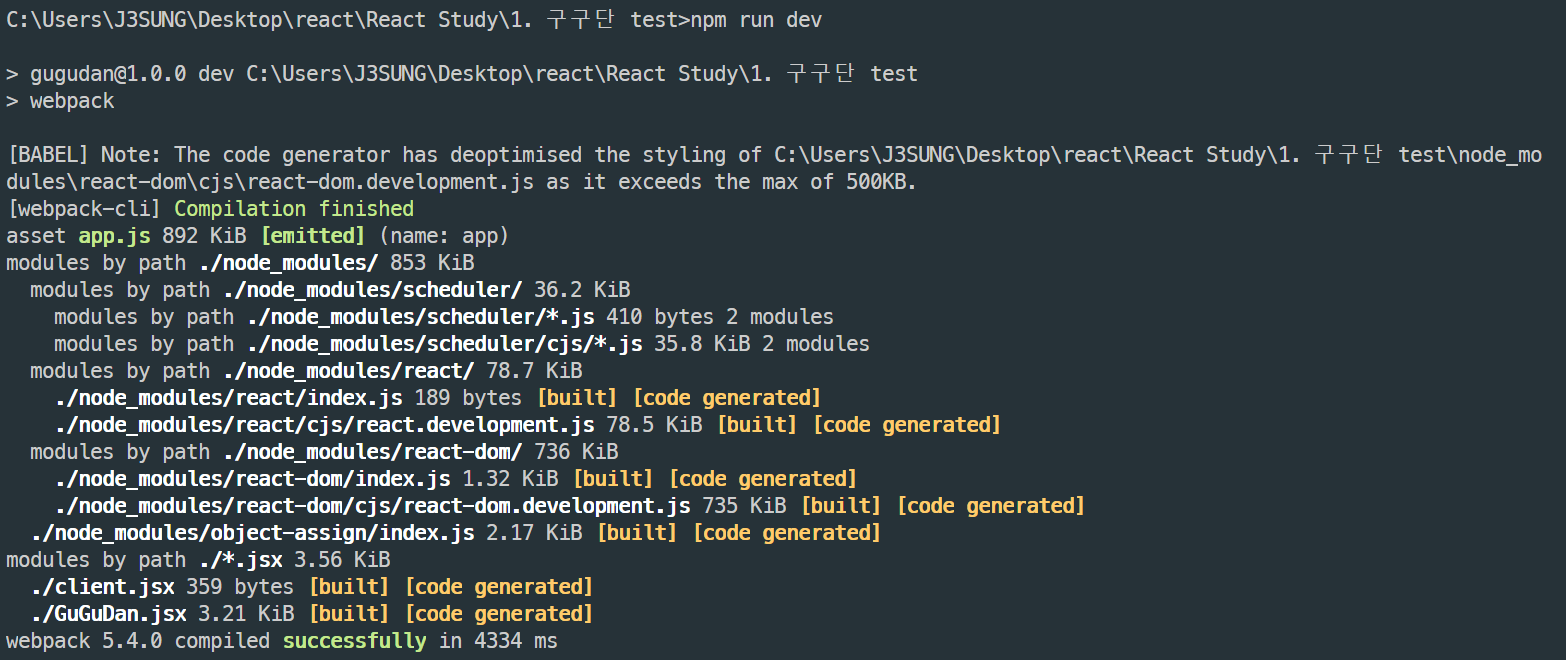Select the green 'Compilation finished' text
Screen dimensions: 1566x660
tap(294, 209)
